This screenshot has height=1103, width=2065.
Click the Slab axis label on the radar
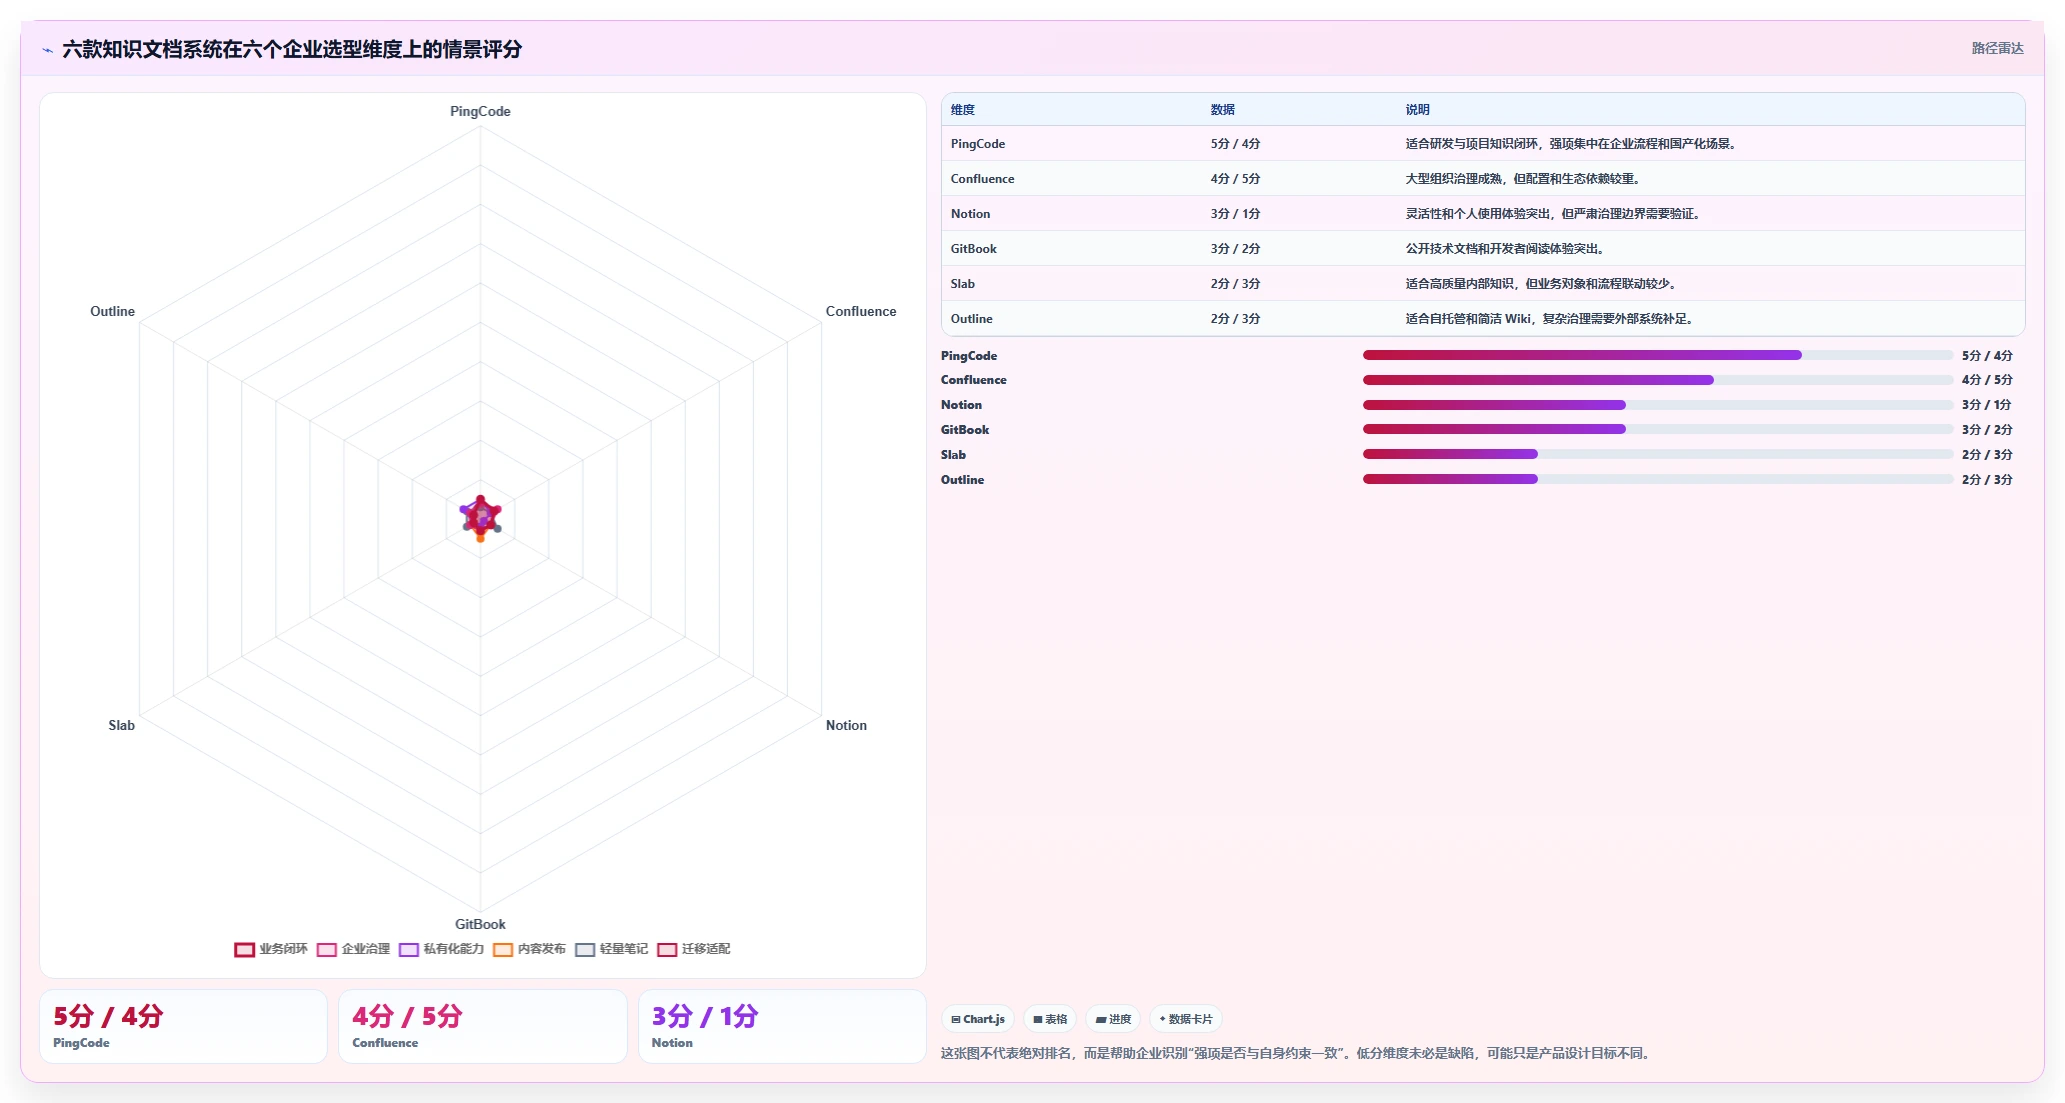pos(121,726)
